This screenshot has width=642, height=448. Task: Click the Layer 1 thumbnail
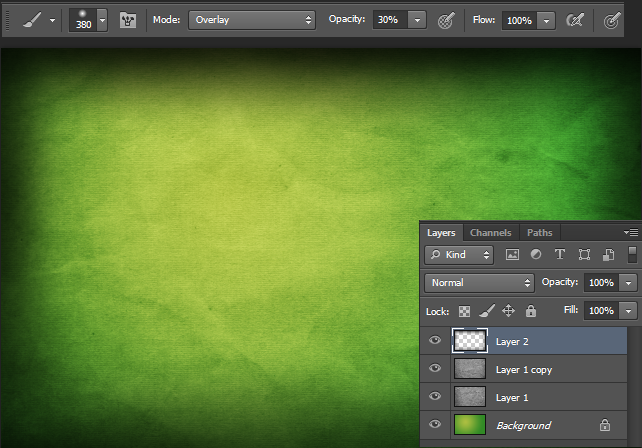click(470, 396)
